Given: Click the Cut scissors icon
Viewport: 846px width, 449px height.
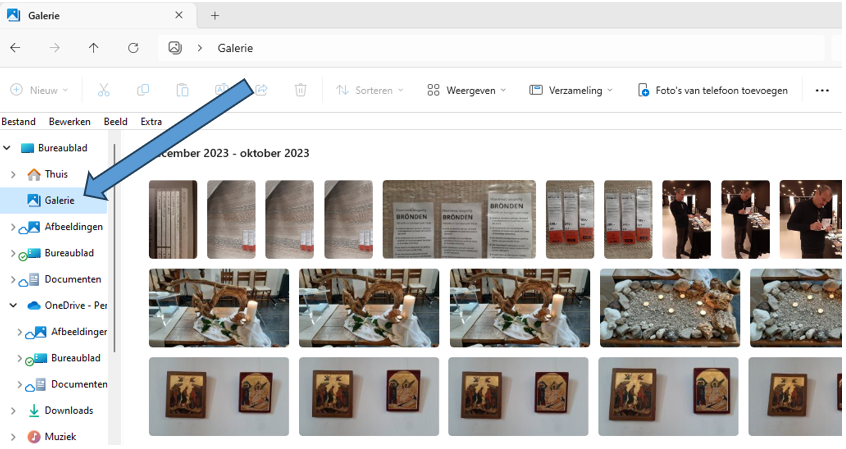Looking at the screenshot, I should (x=104, y=90).
